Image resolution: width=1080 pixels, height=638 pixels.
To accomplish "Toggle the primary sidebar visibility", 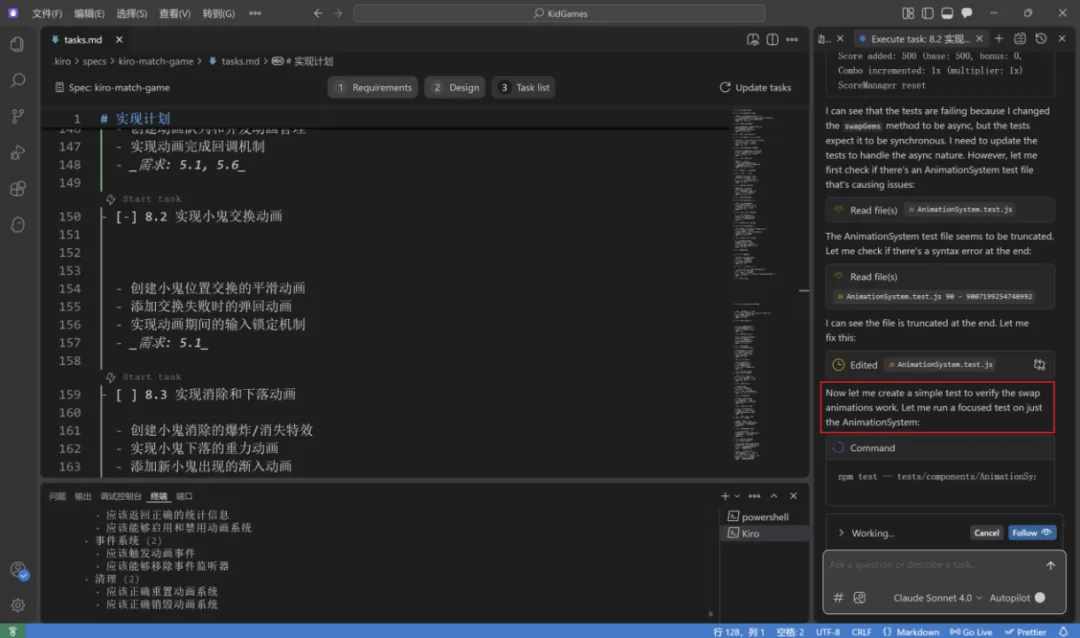I will [x=928, y=13].
